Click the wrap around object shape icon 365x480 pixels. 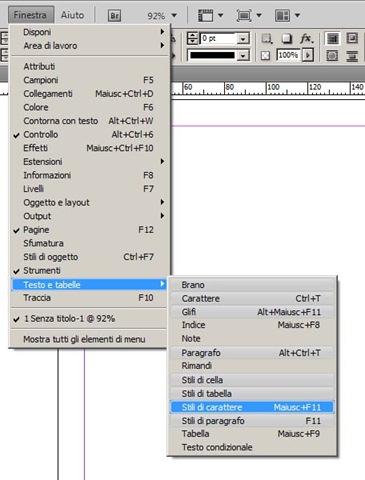point(332,56)
